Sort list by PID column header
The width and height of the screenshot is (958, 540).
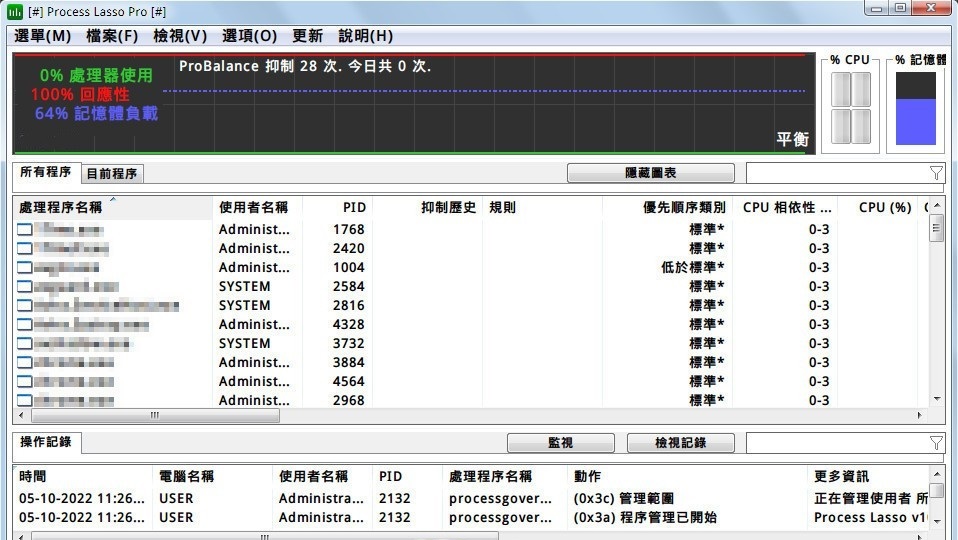(354, 208)
